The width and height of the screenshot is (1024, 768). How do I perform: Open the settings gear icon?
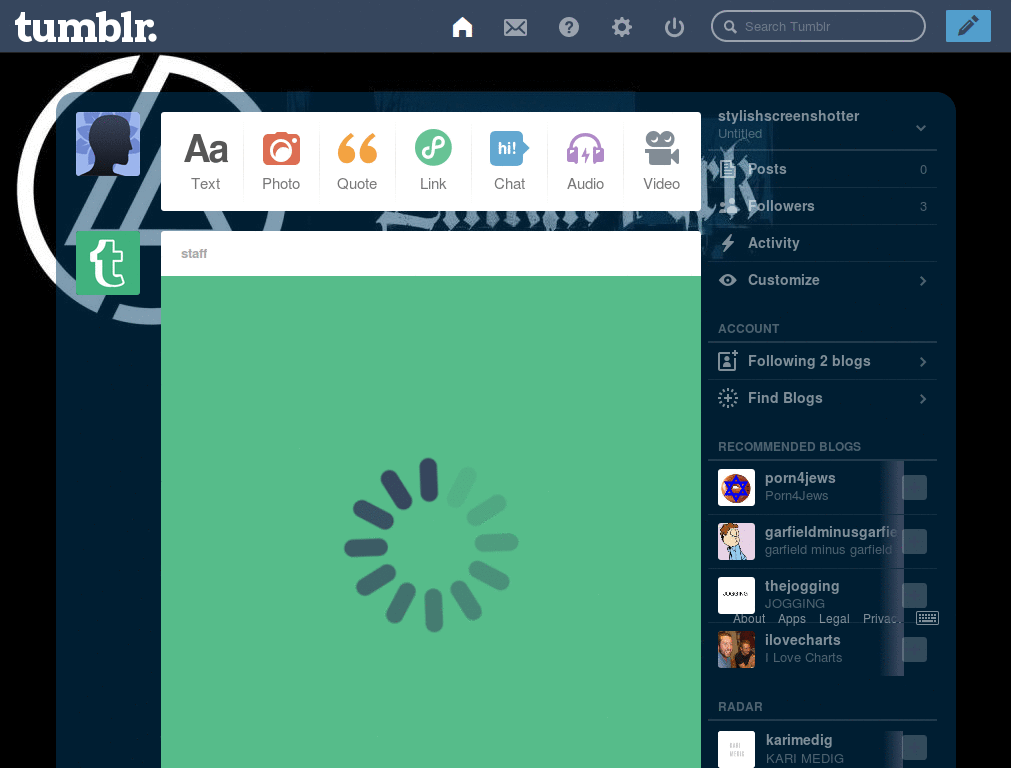click(622, 27)
